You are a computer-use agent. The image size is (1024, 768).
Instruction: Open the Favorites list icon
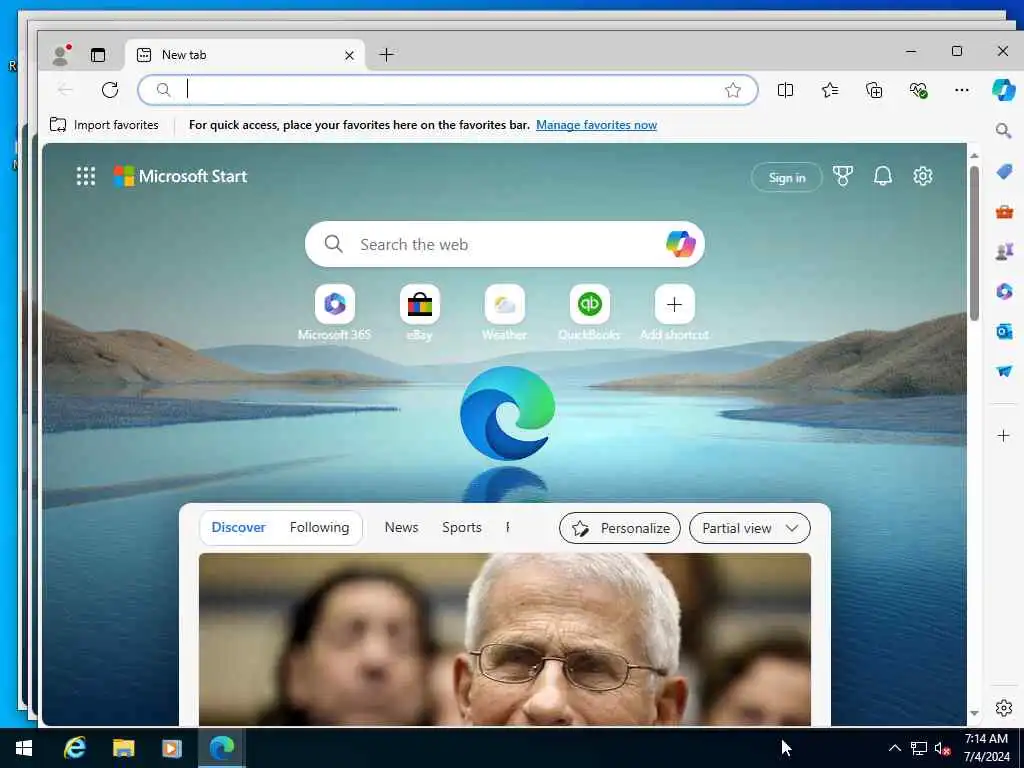830,90
